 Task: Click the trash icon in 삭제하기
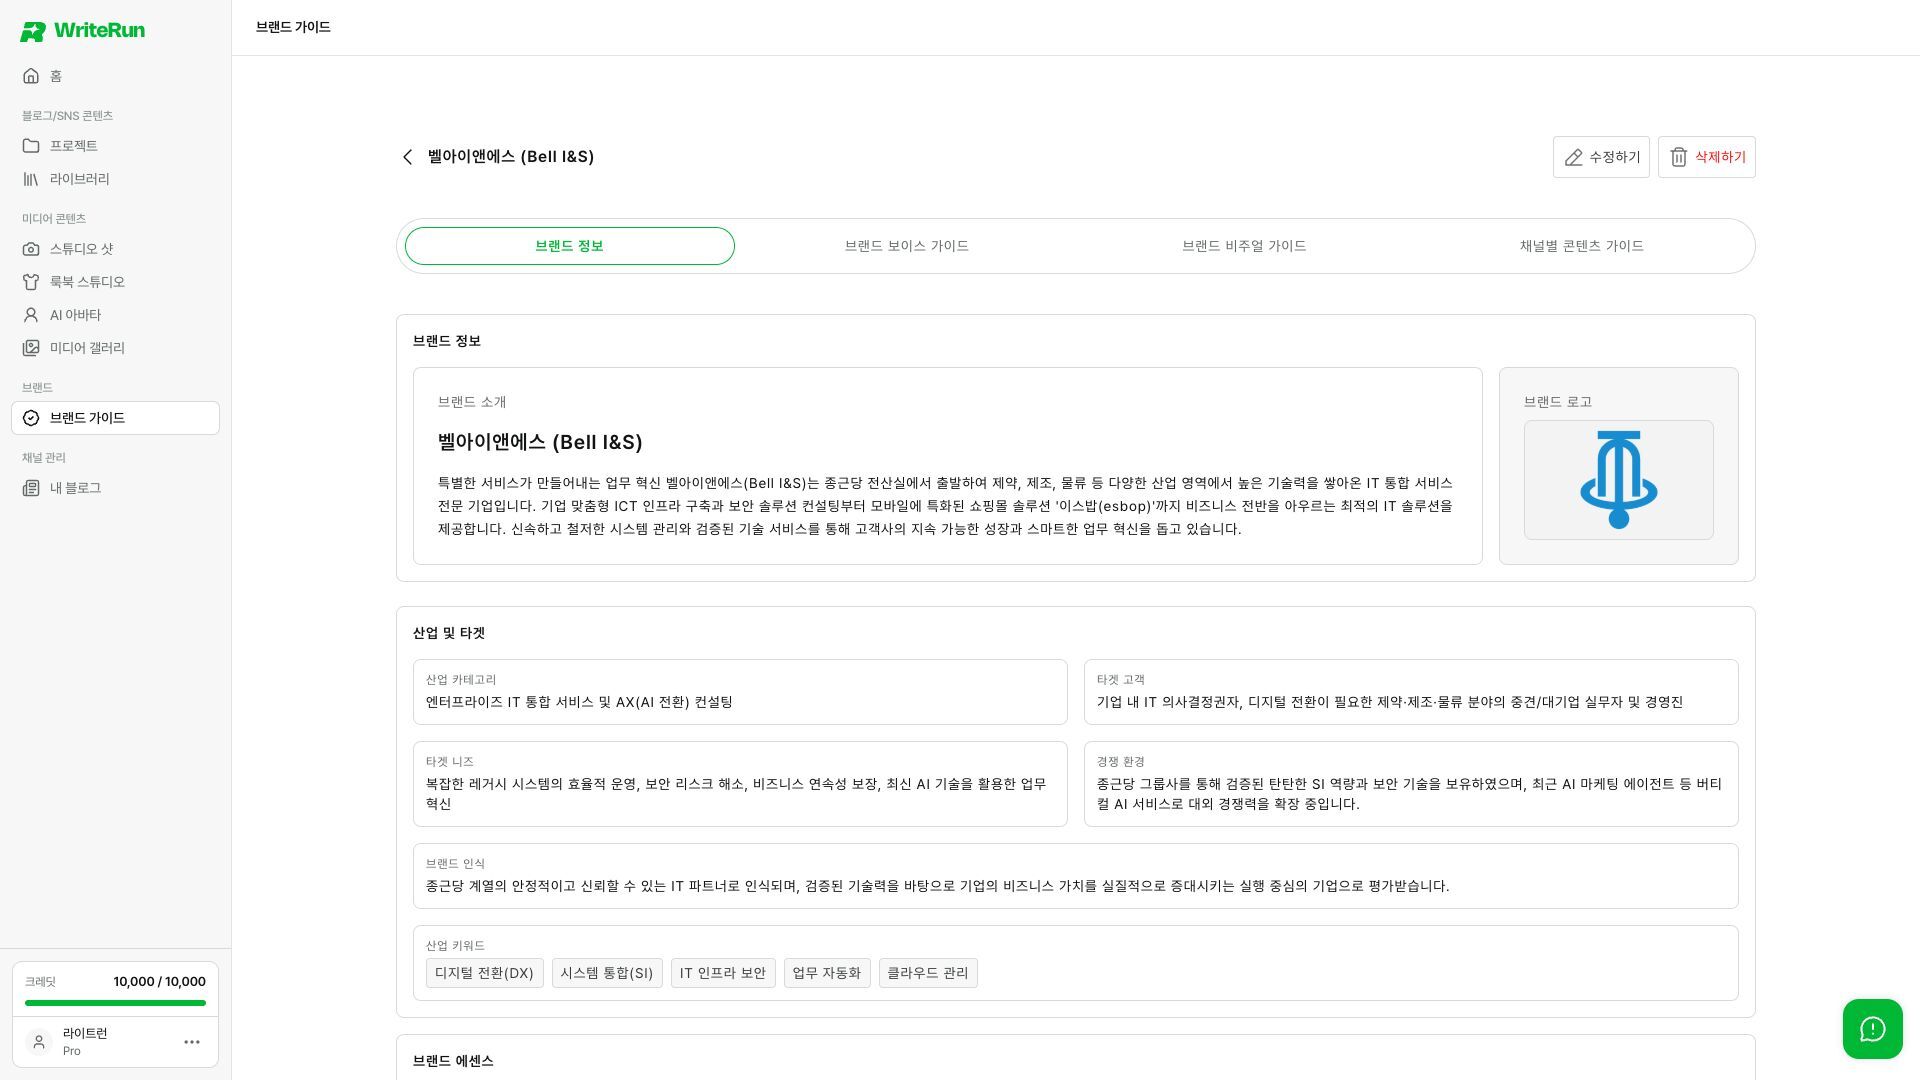coord(1679,157)
